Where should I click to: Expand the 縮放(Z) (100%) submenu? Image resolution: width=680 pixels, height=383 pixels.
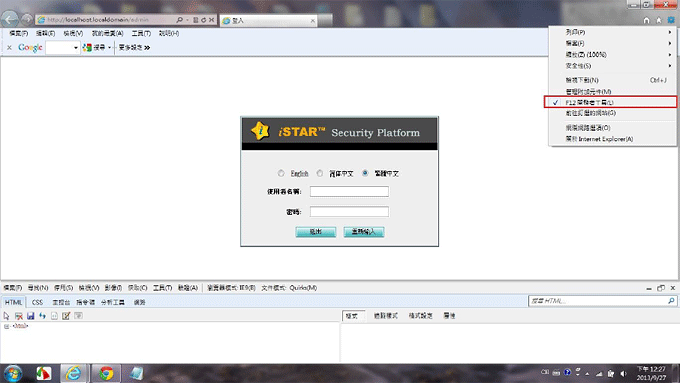point(612,55)
